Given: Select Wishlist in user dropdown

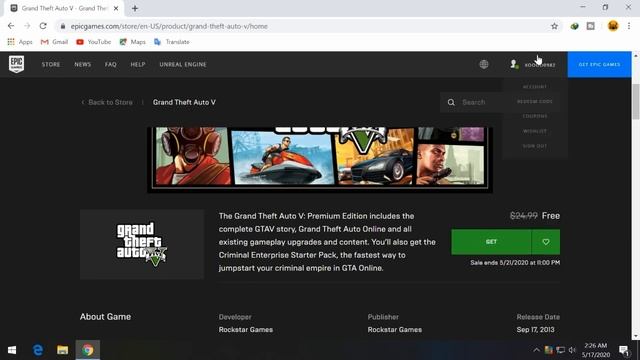Looking at the screenshot, I should coord(535,131).
